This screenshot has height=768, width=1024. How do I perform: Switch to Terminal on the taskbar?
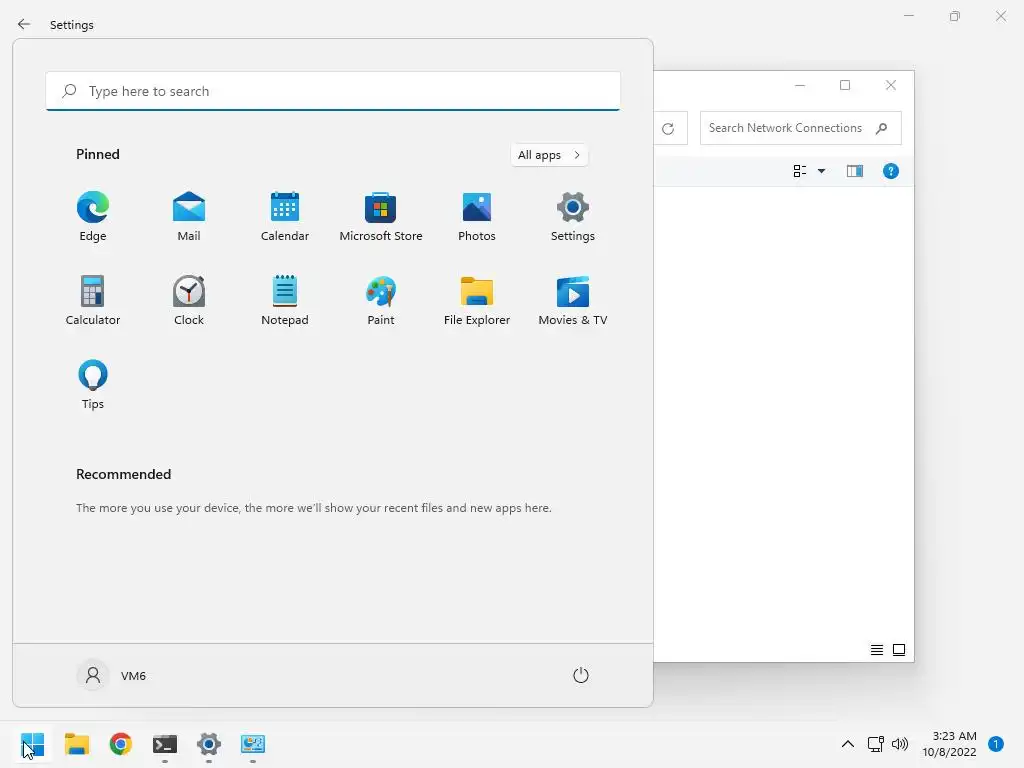click(x=165, y=744)
